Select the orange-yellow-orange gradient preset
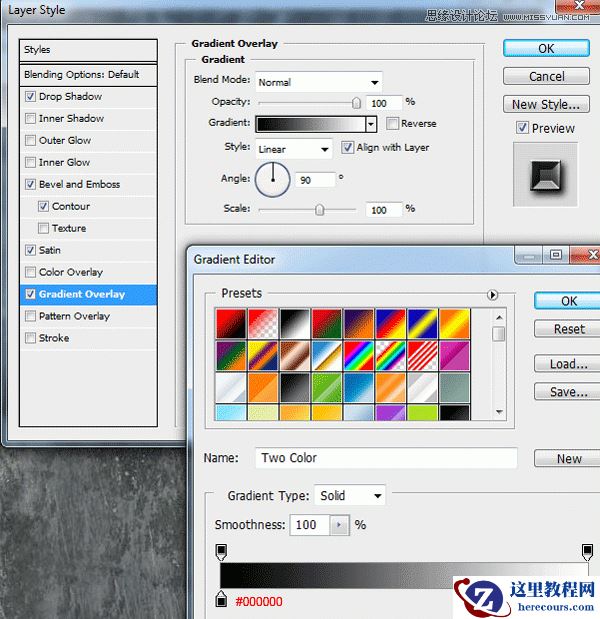This screenshot has height=619, width=600. point(454,323)
